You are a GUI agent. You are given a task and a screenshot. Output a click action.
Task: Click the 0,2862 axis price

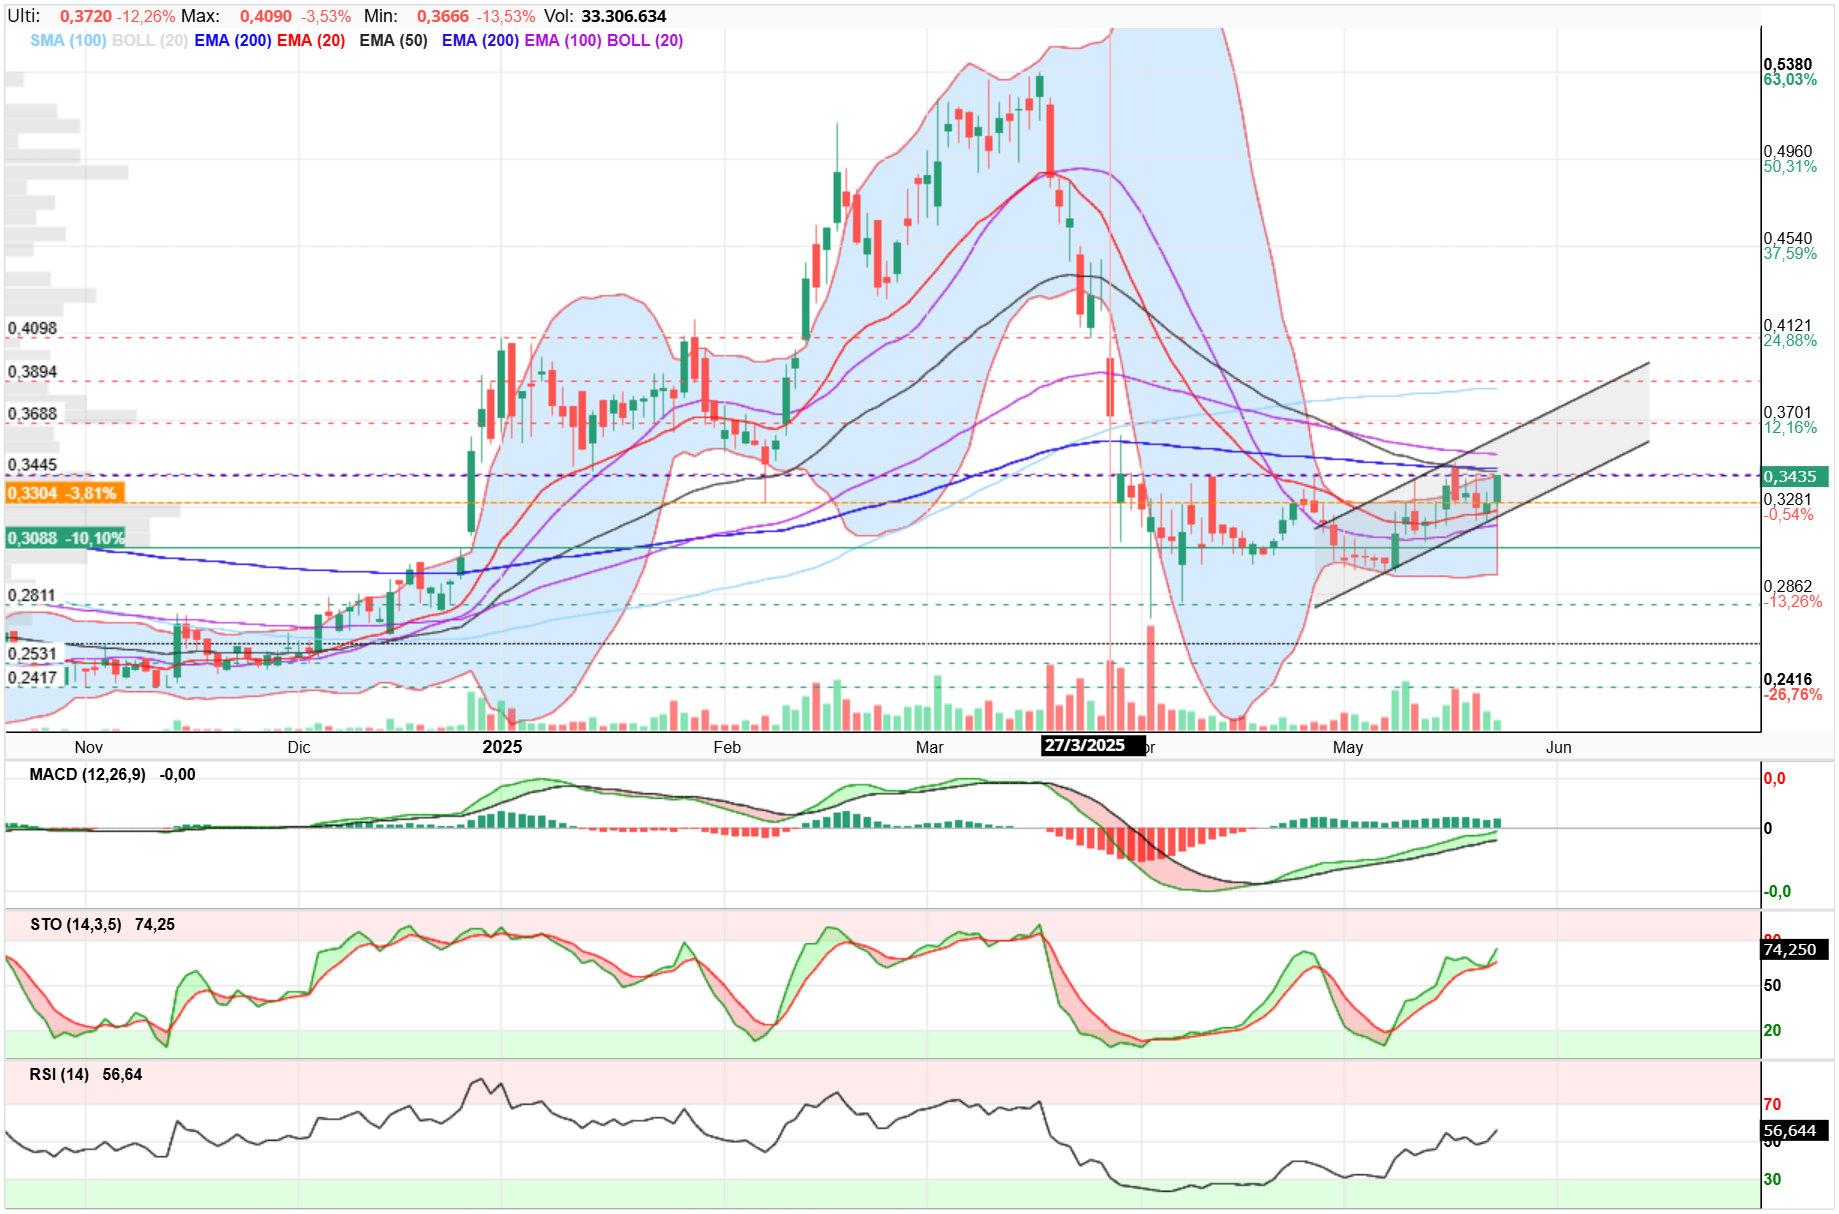1788,586
